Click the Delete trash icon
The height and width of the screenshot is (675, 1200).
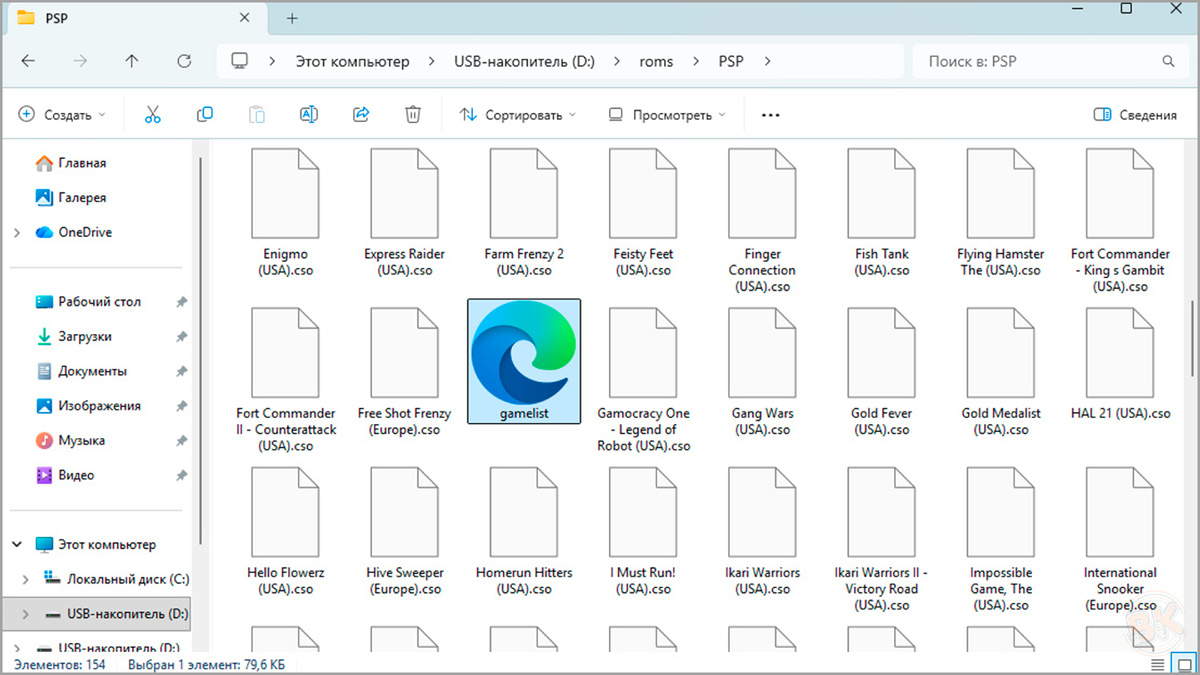point(413,115)
